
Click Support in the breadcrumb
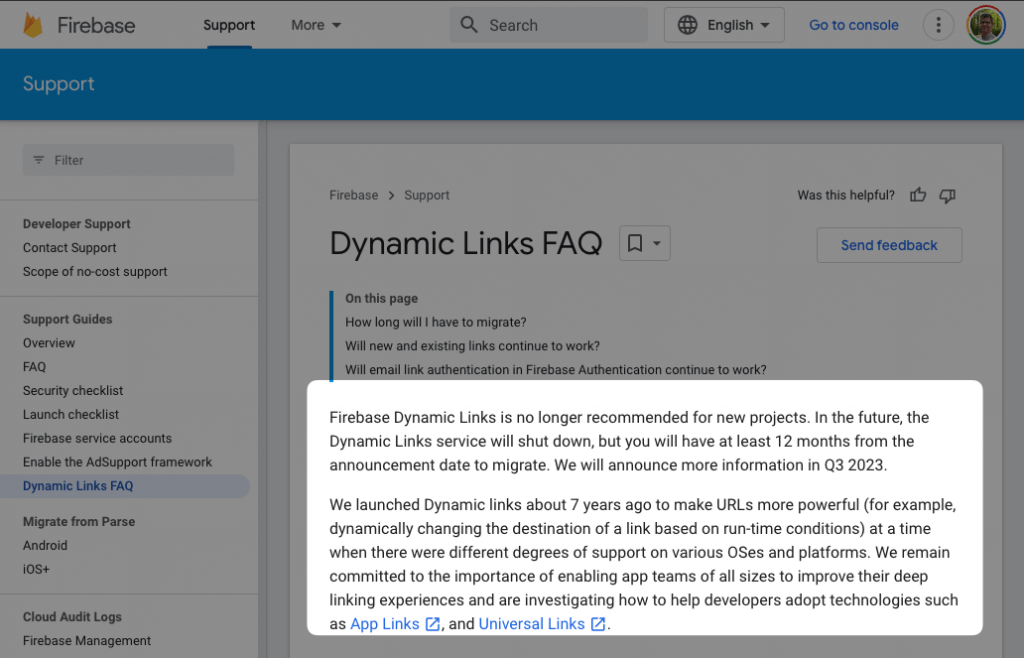[x=426, y=195]
